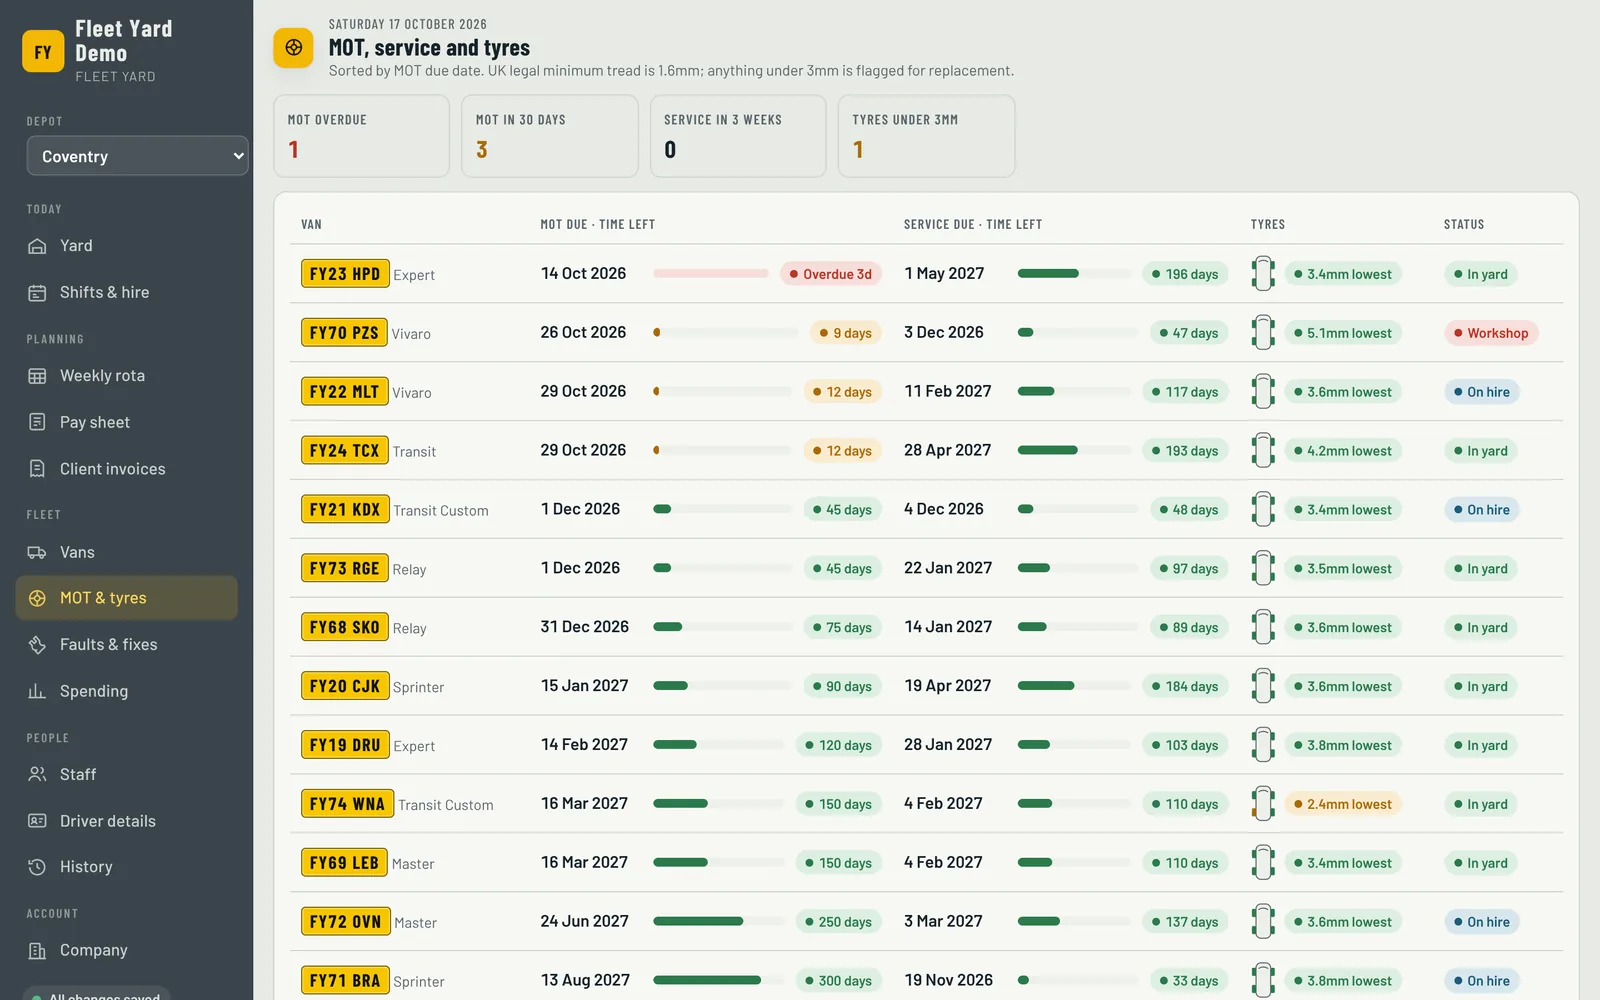Image resolution: width=1600 pixels, height=1000 pixels.
Task: Click the Vans truck icon
Action: point(37,552)
